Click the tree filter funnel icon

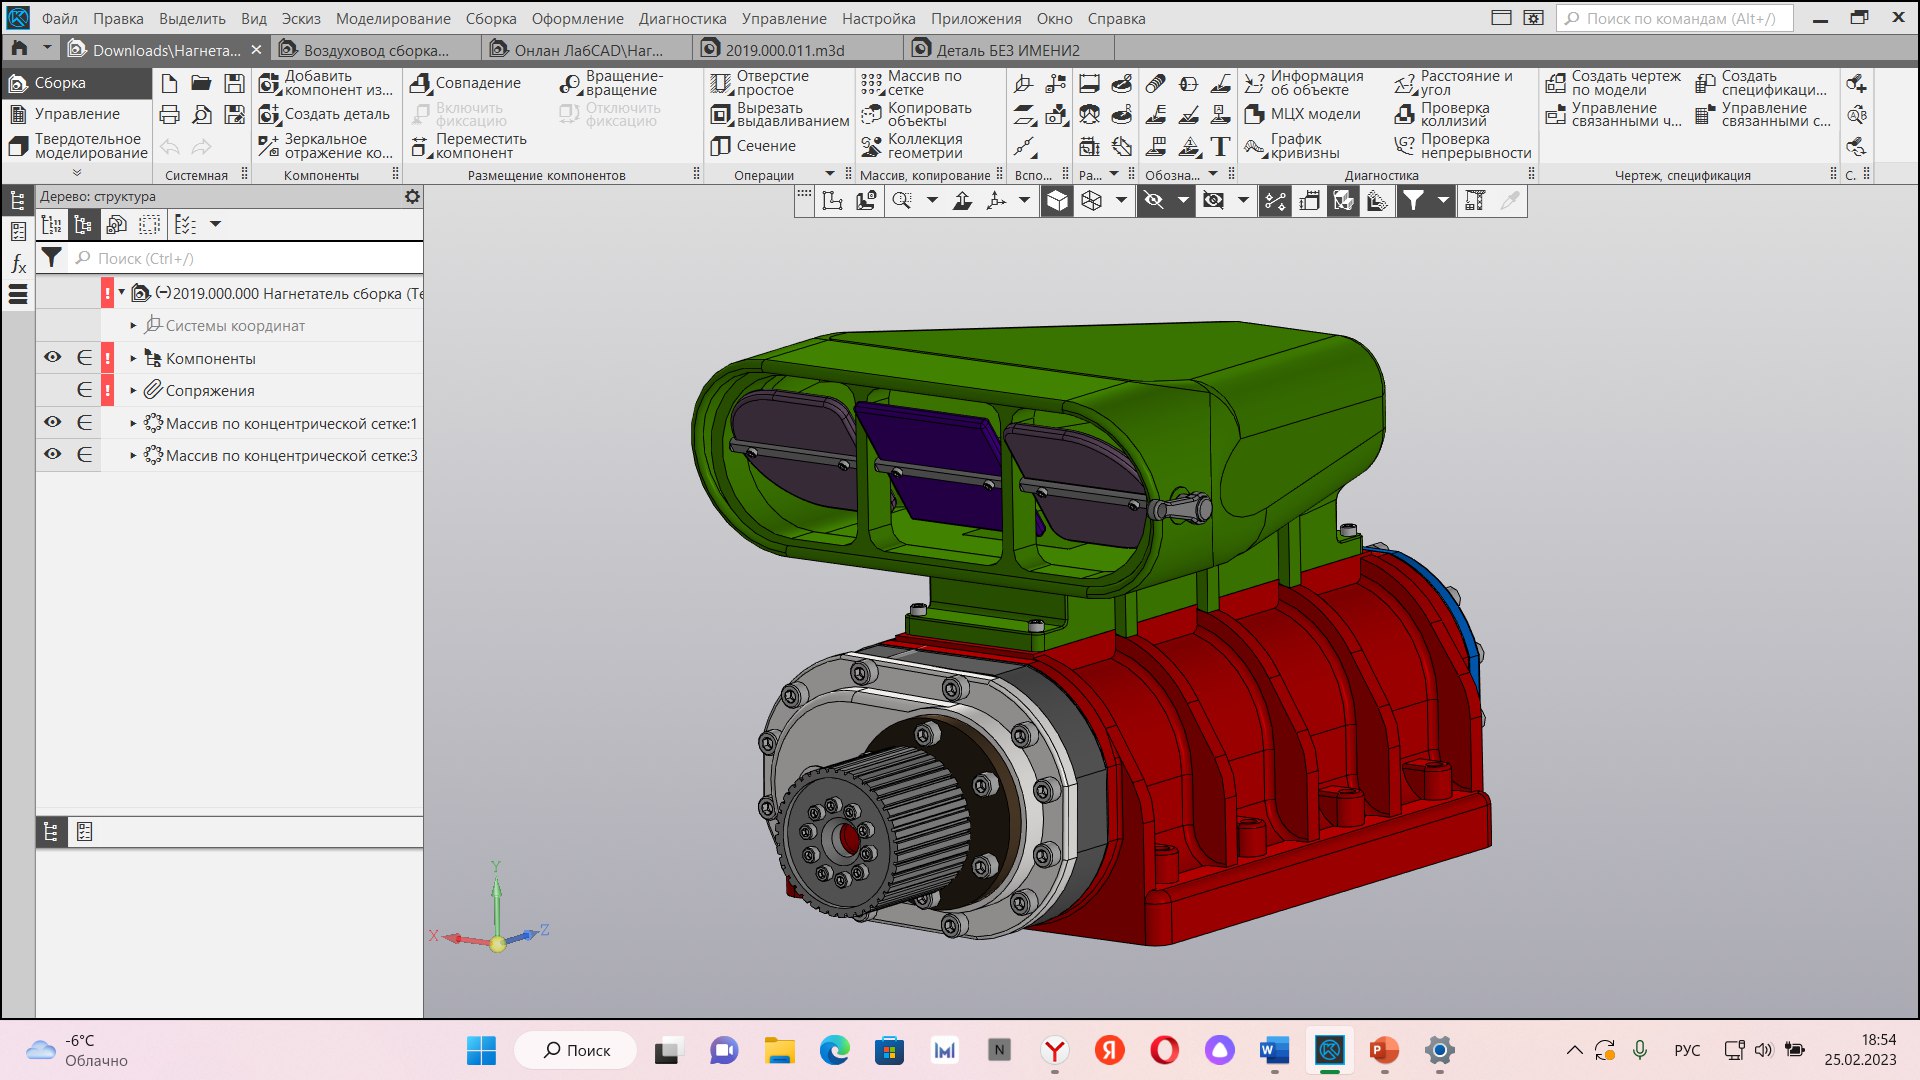click(52, 258)
